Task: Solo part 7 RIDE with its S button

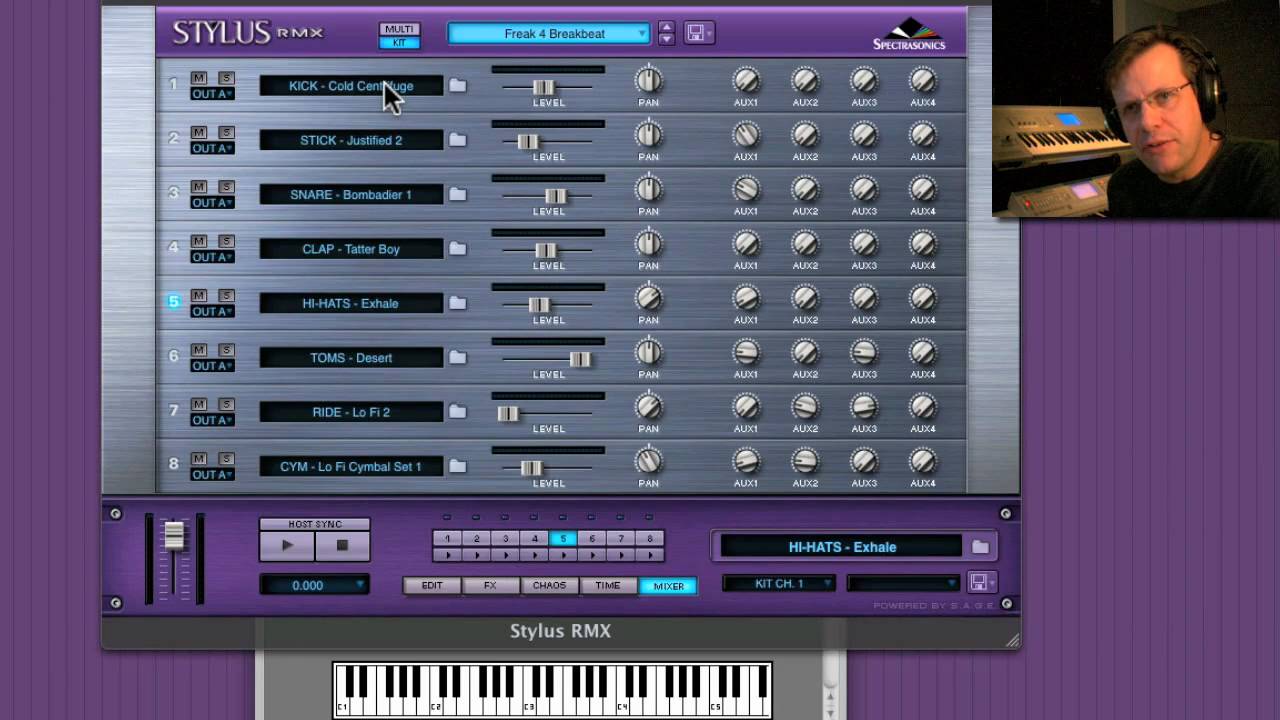Action: pyautogui.click(x=226, y=404)
